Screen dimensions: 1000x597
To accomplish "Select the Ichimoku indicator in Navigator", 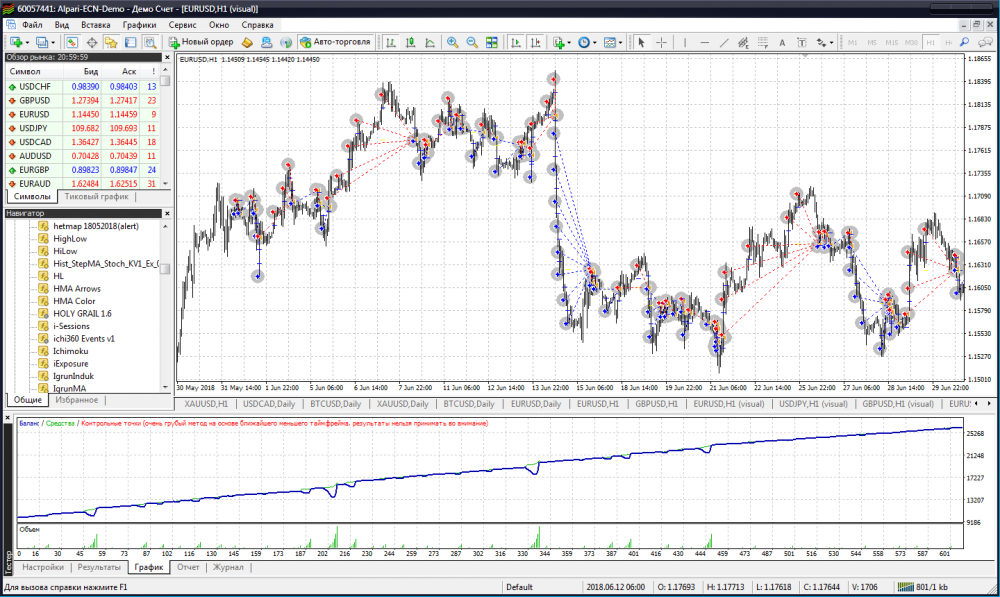I will coord(70,351).
